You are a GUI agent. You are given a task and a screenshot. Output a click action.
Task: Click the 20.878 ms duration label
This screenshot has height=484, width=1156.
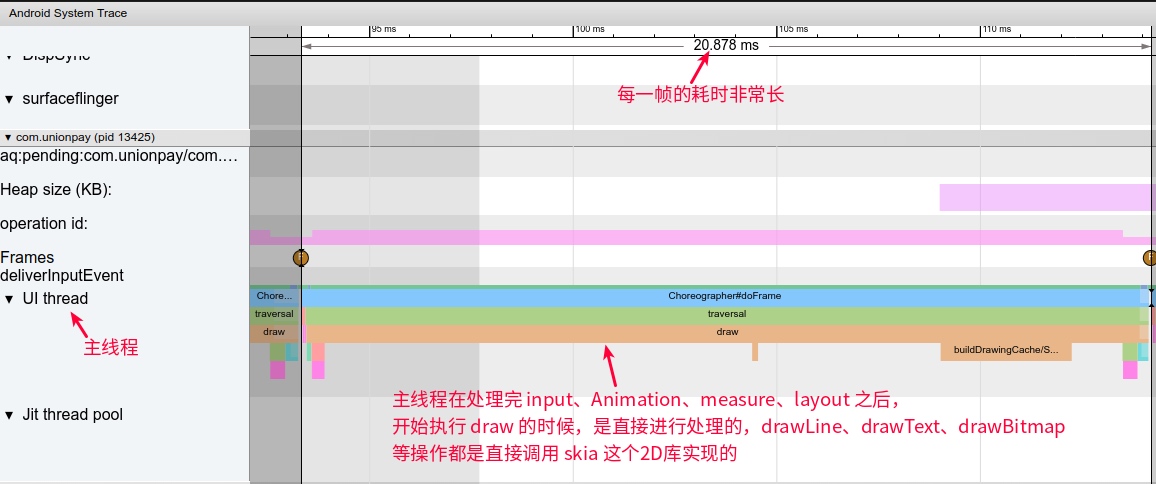click(x=726, y=46)
